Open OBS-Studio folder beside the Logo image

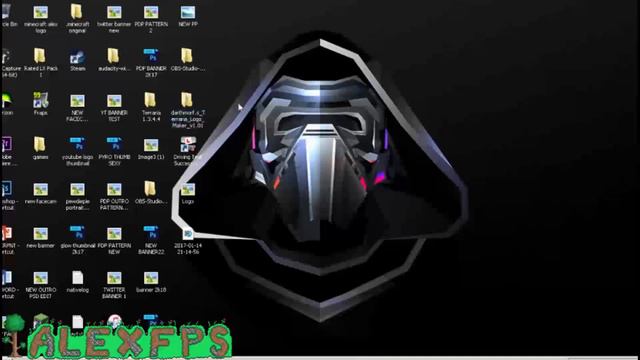[x=151, y=193]
